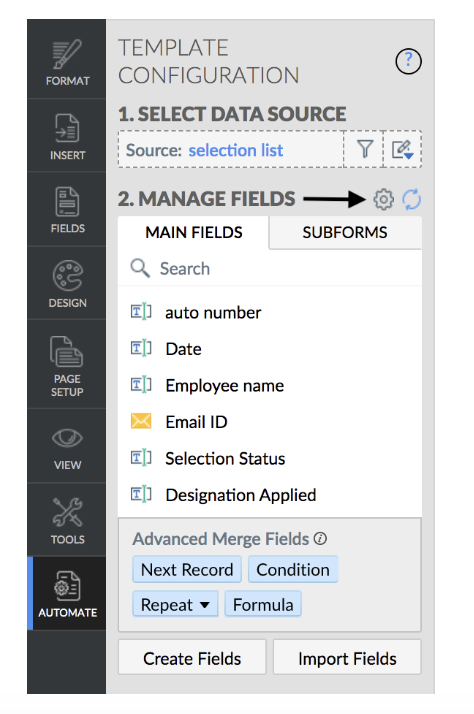Open the edit data source dropdown icon

[403, 149]
